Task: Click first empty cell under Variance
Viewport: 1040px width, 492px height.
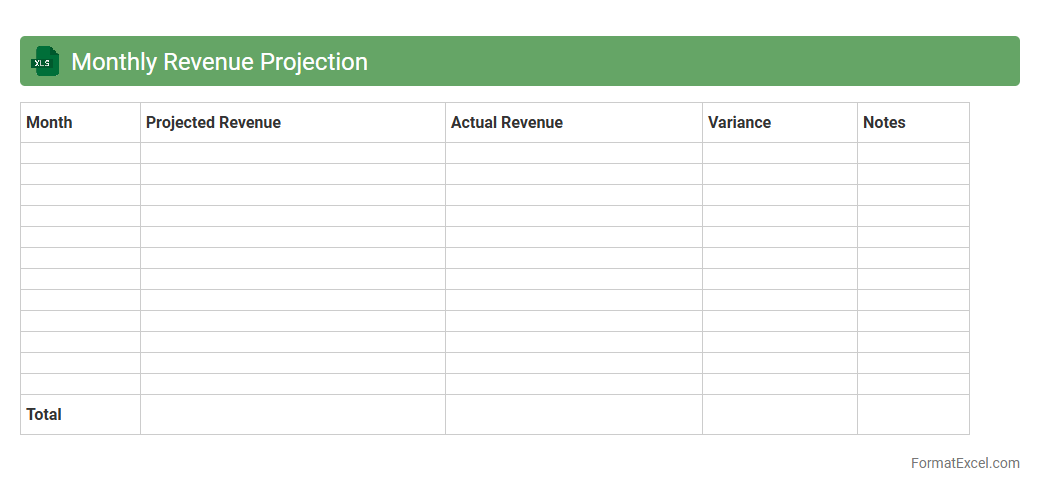Action: click(779, 153)
